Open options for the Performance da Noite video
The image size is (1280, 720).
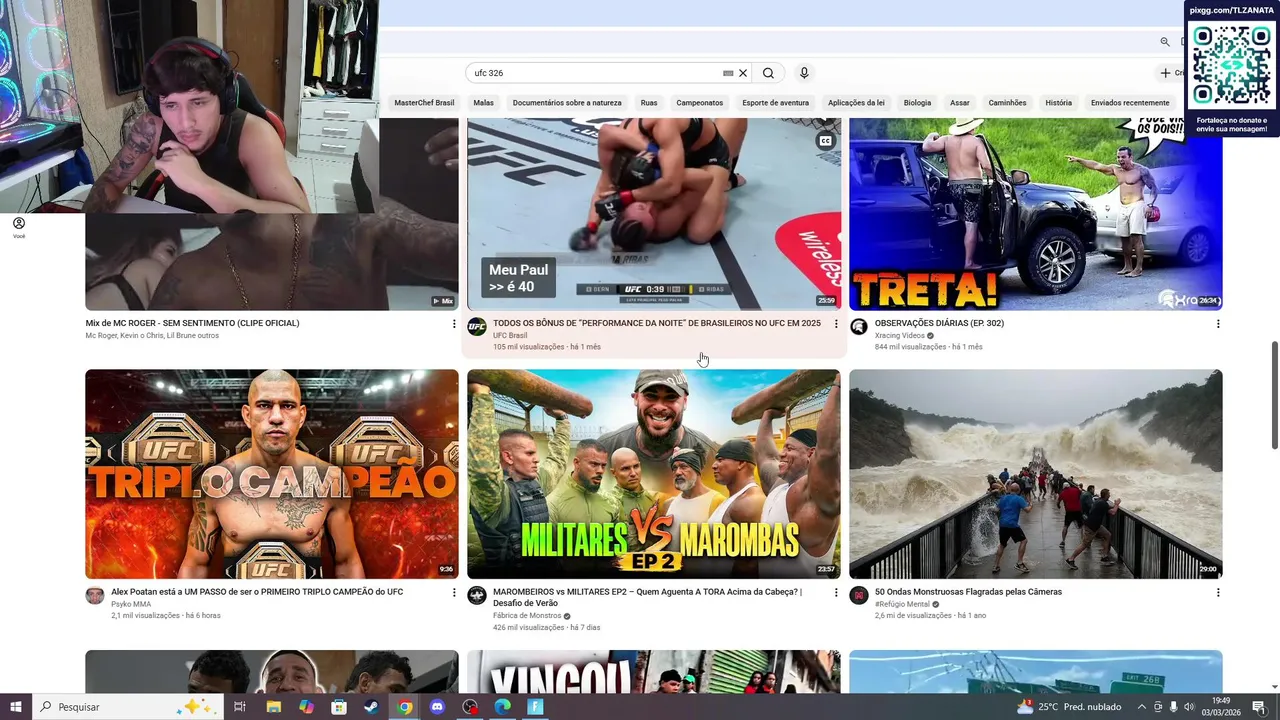tap(836, 324)
